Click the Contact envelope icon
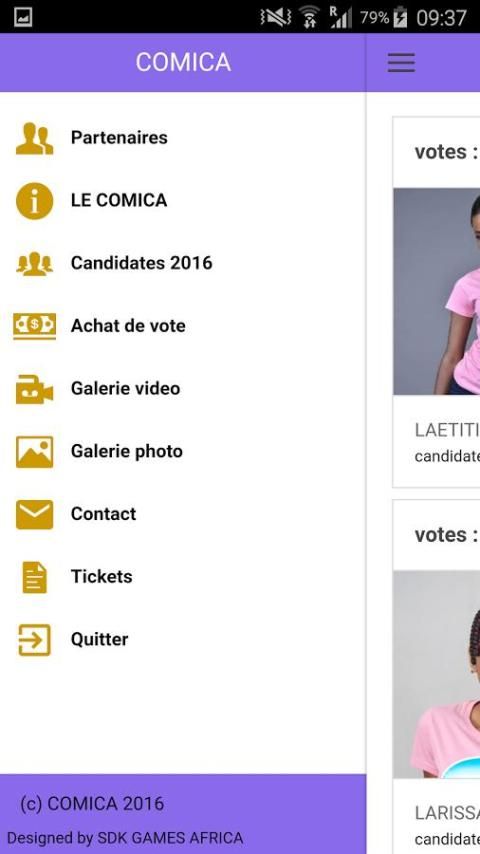The height and width of the screenshot is (854, 480). (34, 515)
